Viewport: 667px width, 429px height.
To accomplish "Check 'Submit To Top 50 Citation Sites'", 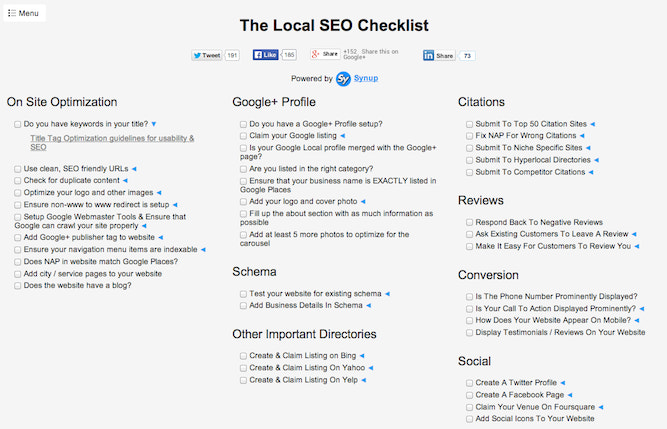I will point(469,125).
